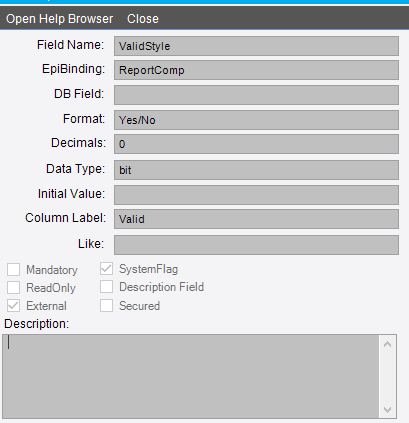This screenshot has width=409, height=423.
Task: Click the 'Data Type:' label
Action: (75, 169)
